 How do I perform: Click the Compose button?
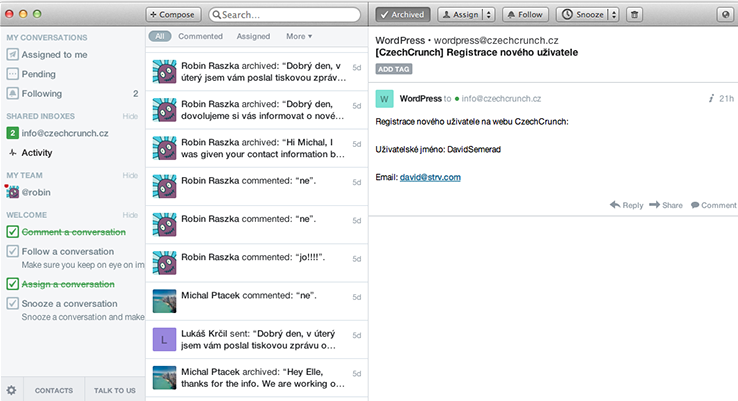173,15
